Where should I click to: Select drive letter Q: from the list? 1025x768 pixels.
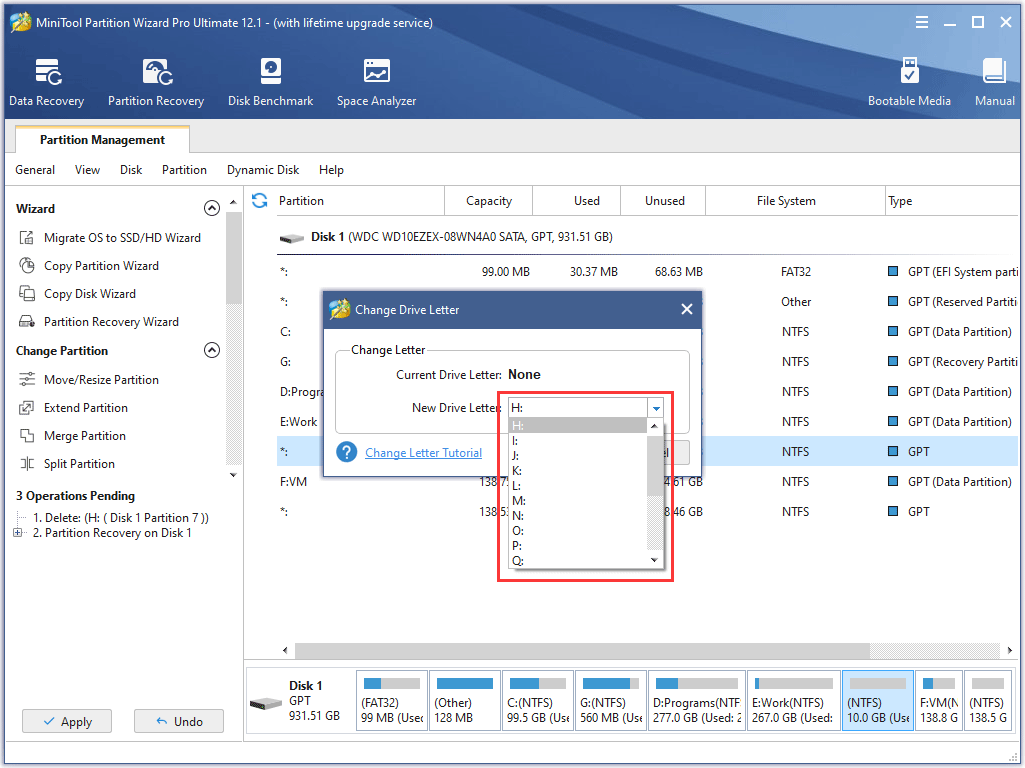click(577, 561)
